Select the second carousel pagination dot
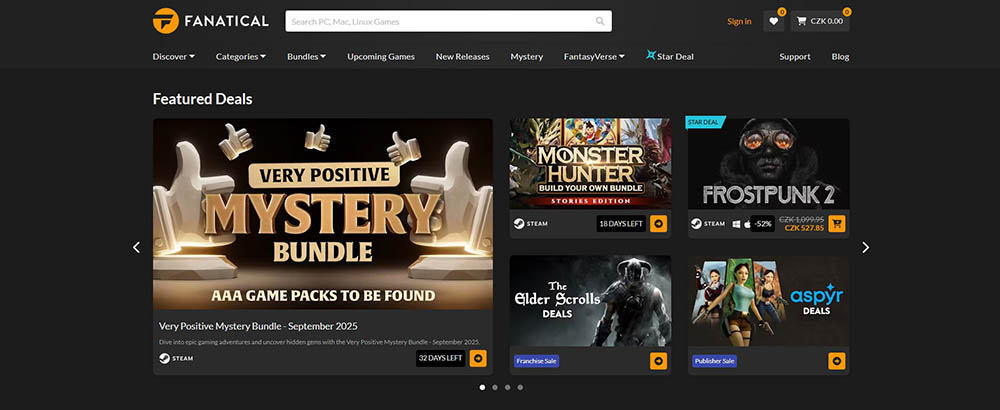This screenshot has width=1000, height=410. (494, 387)
